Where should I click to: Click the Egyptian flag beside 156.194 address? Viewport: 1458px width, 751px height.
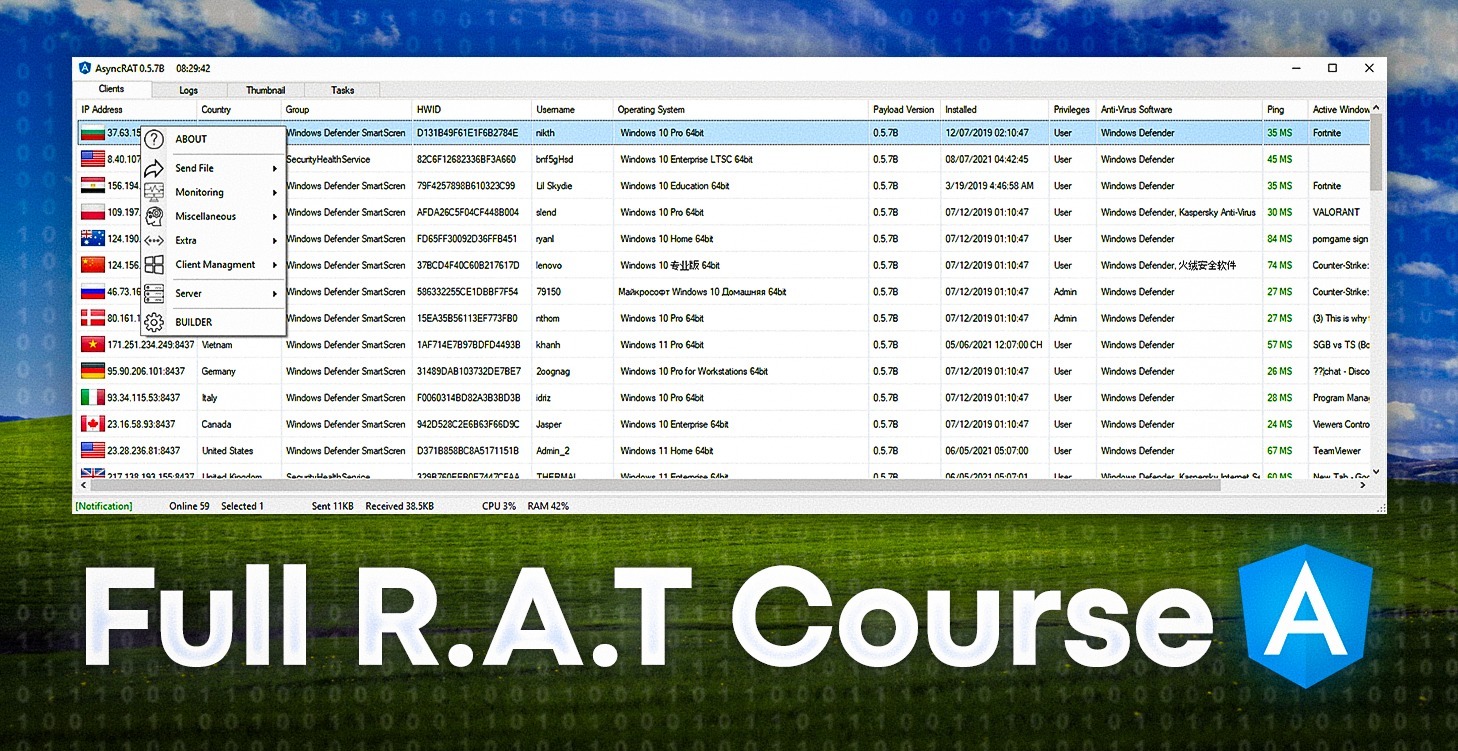93,185
